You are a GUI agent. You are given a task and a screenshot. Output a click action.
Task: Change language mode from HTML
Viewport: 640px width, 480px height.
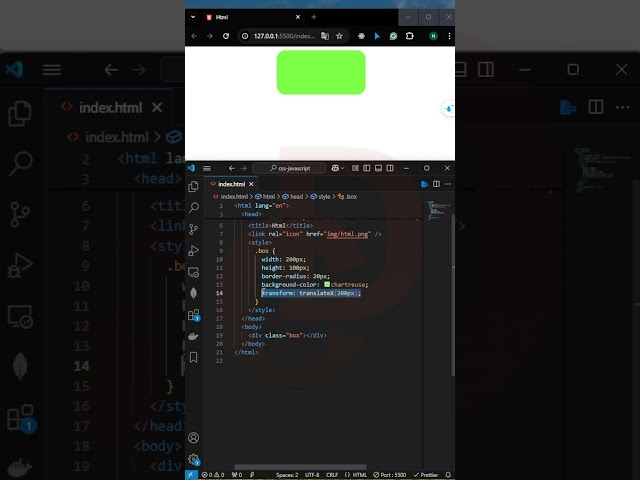point(360,475)
